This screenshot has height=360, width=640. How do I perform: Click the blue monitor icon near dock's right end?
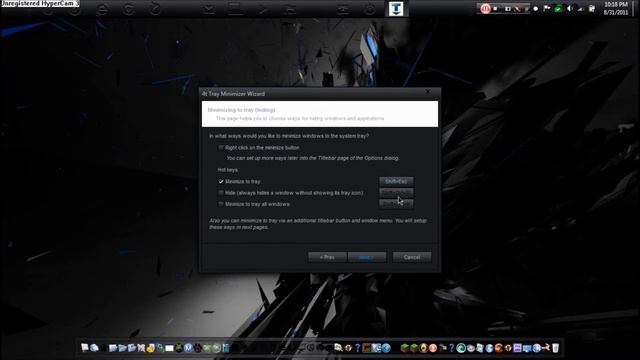(527, 348)
